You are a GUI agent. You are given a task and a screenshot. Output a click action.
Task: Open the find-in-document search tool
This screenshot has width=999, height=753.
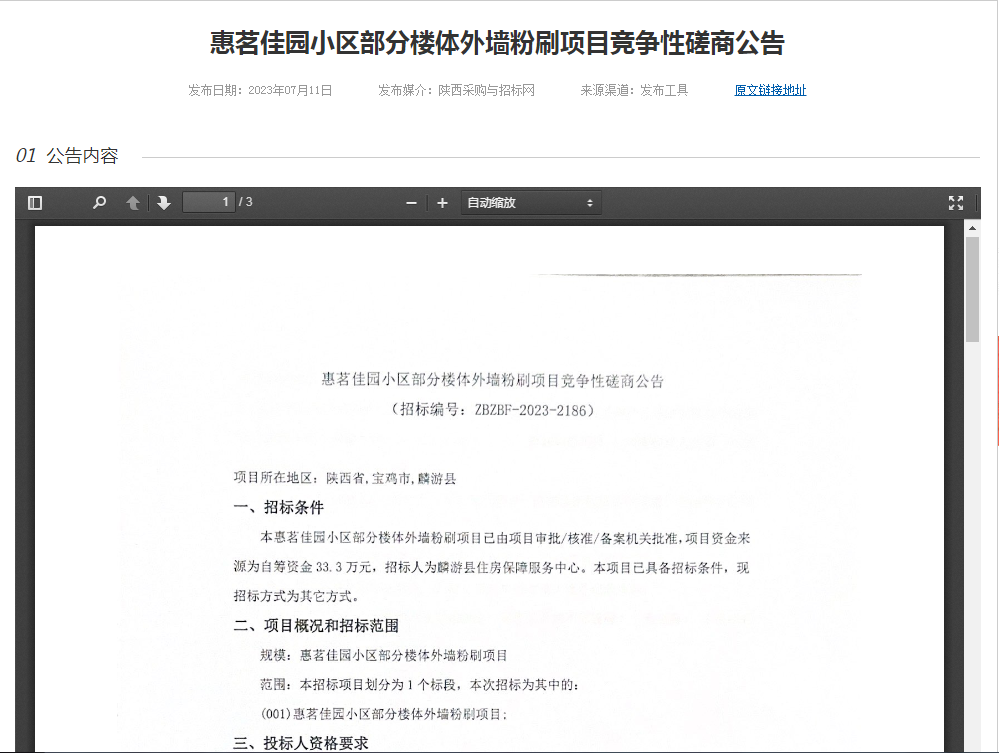click(99, 203)
